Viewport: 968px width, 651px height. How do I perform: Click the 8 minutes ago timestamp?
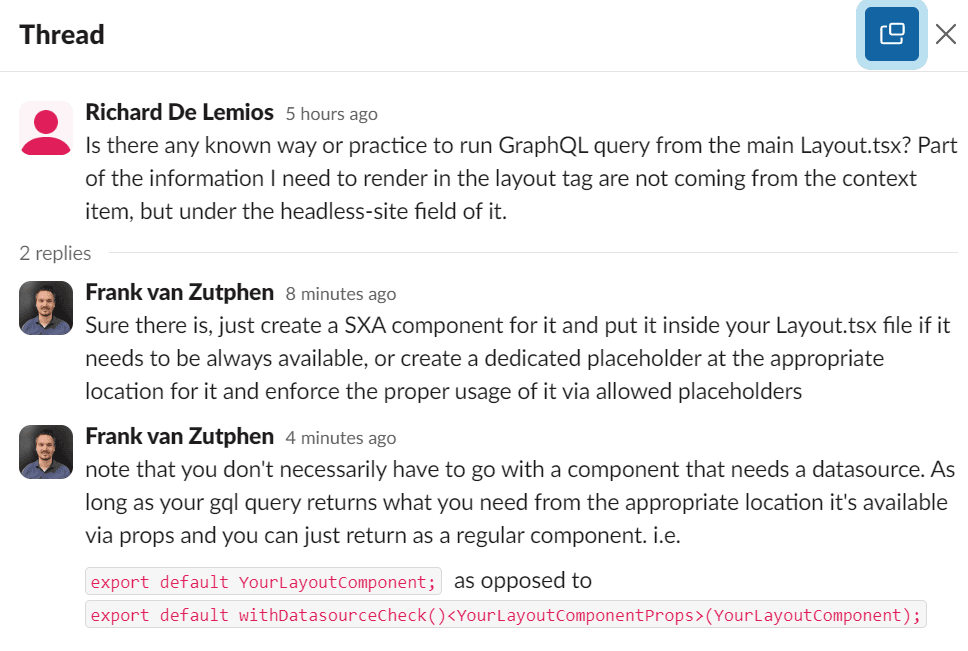(x=341, y=294)
